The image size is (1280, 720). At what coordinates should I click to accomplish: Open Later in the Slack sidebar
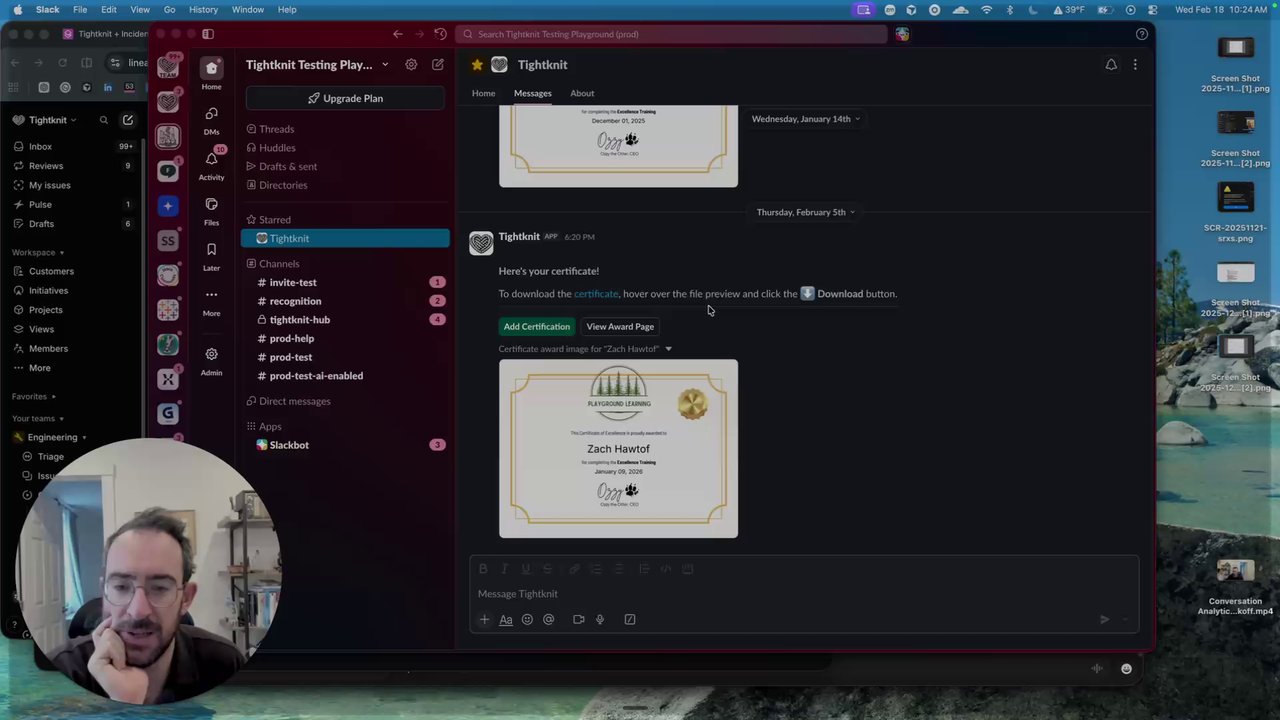211,256
